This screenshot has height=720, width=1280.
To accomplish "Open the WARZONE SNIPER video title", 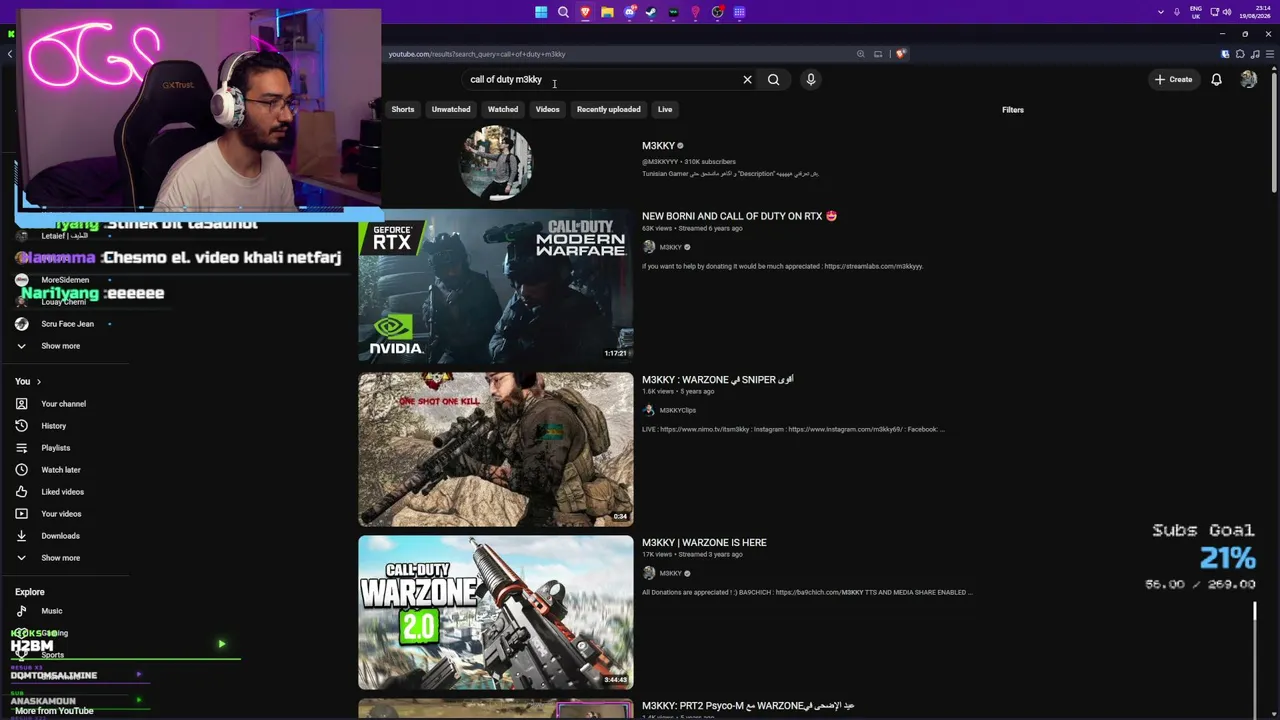I will click(717, 380).
